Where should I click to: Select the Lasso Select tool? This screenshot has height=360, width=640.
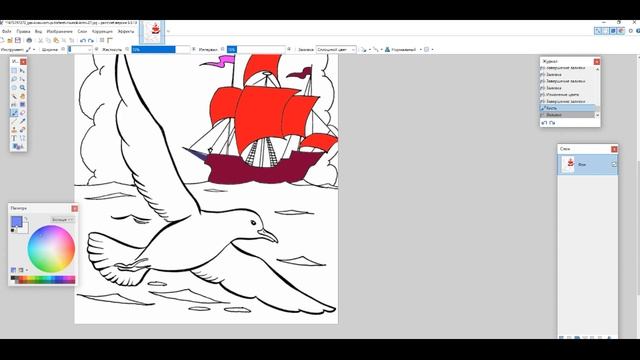14,79
